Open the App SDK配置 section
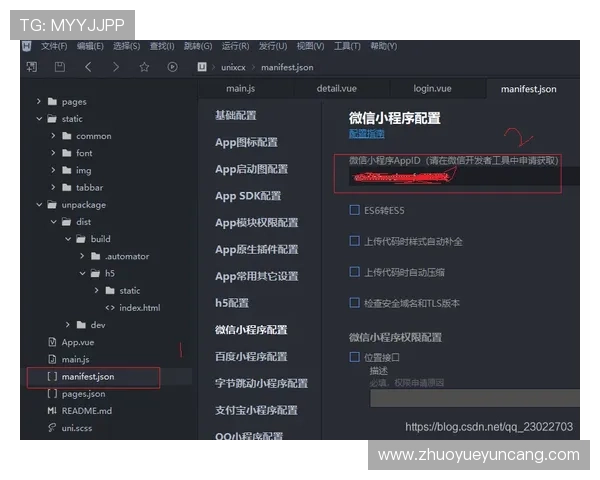600x480 pixels. 248,196
